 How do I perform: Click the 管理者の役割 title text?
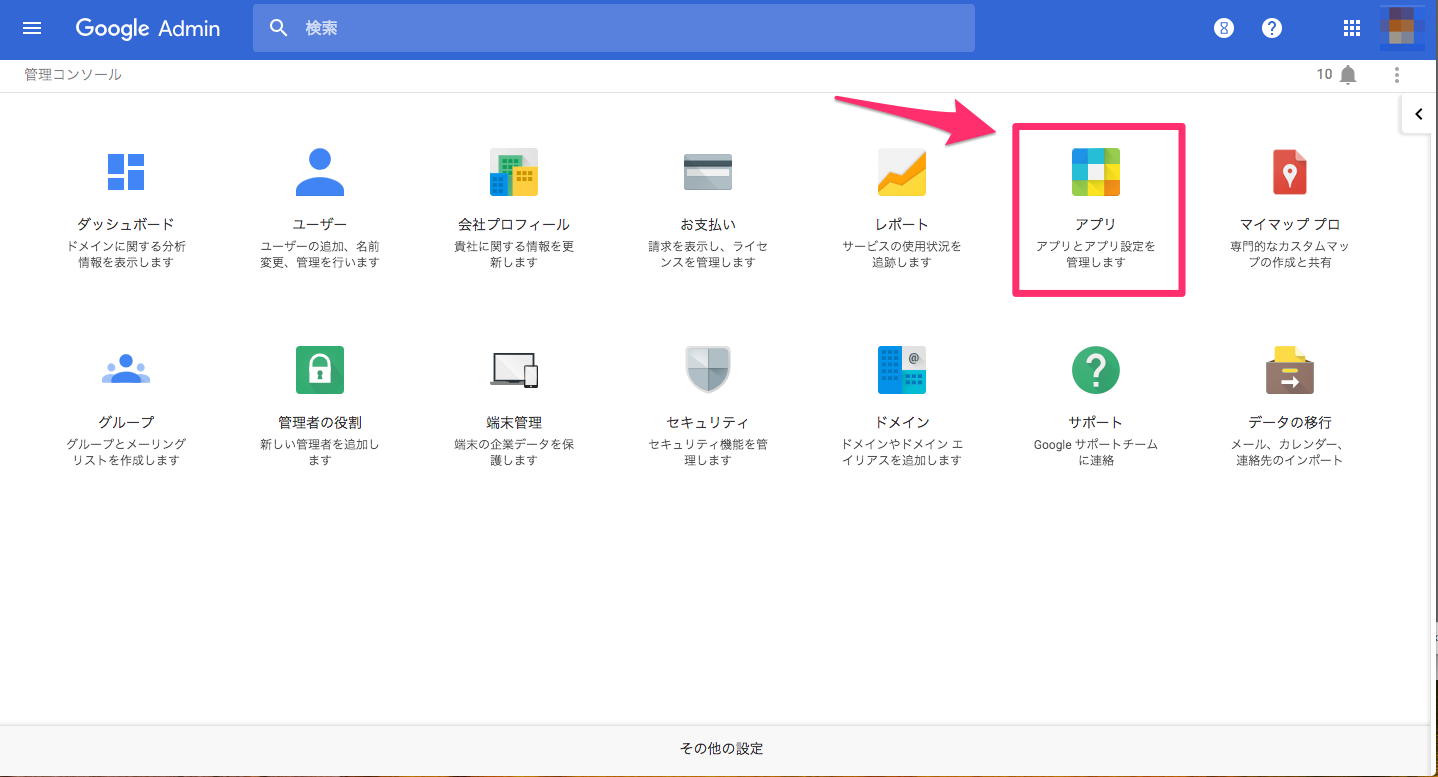[x=320, y=423]
